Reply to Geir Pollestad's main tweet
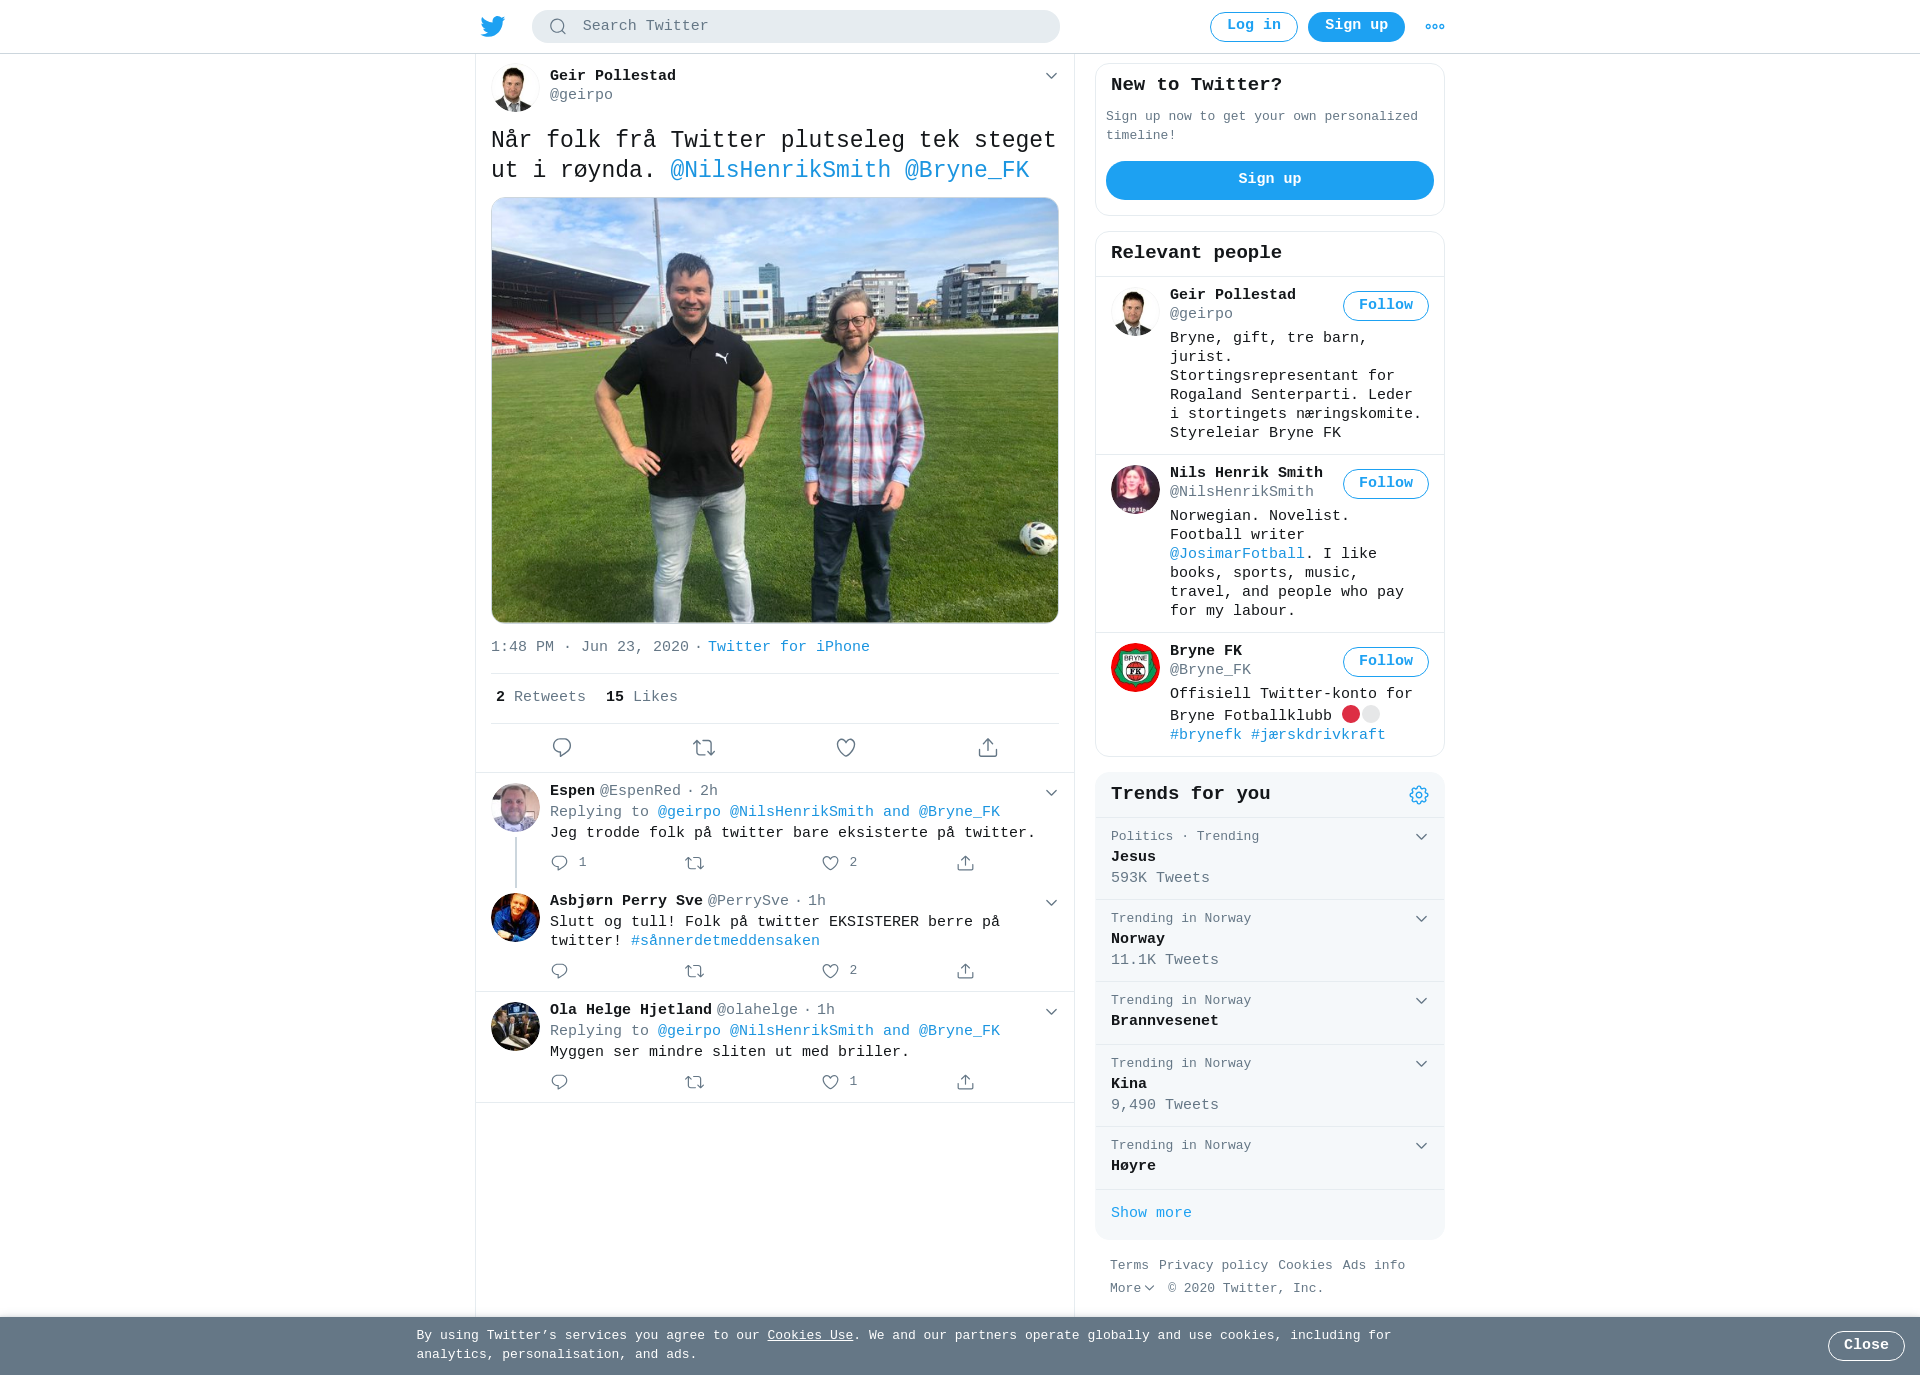The width and height of the screenshot is (1920, 1375). [x=562, y=747]
